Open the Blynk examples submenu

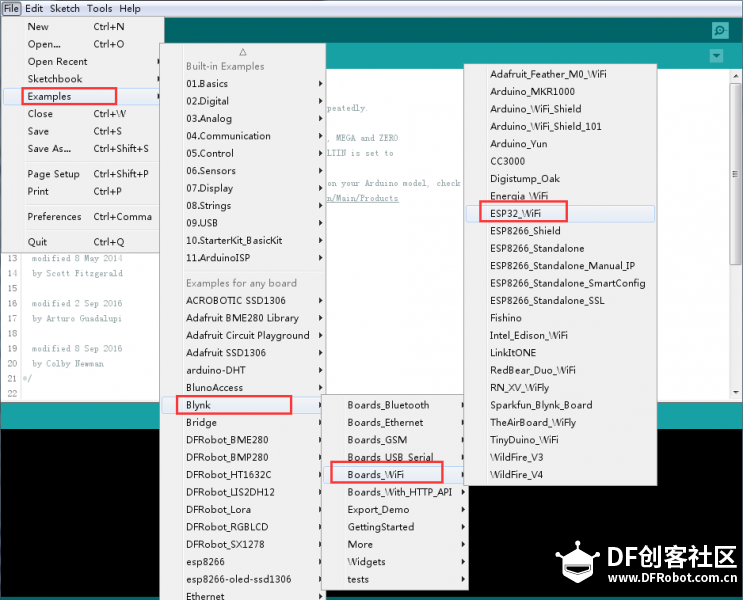point(243,405)
